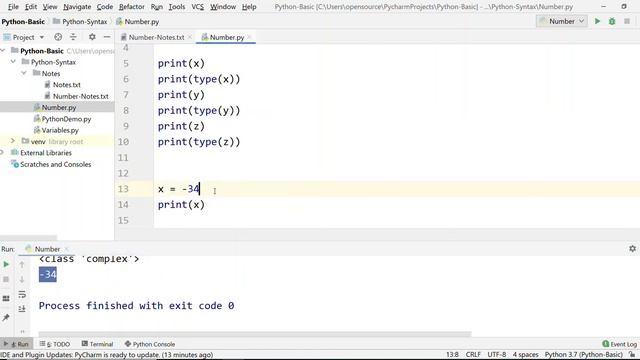Viewport: 640px width, 360px height.
Task: Open the Event Log
Action: point(619,344)
